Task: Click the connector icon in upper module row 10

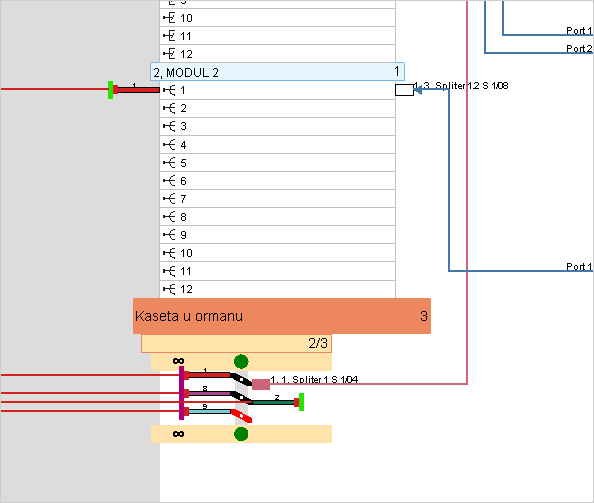Action: pyautogui.click(x=169, y=18)
